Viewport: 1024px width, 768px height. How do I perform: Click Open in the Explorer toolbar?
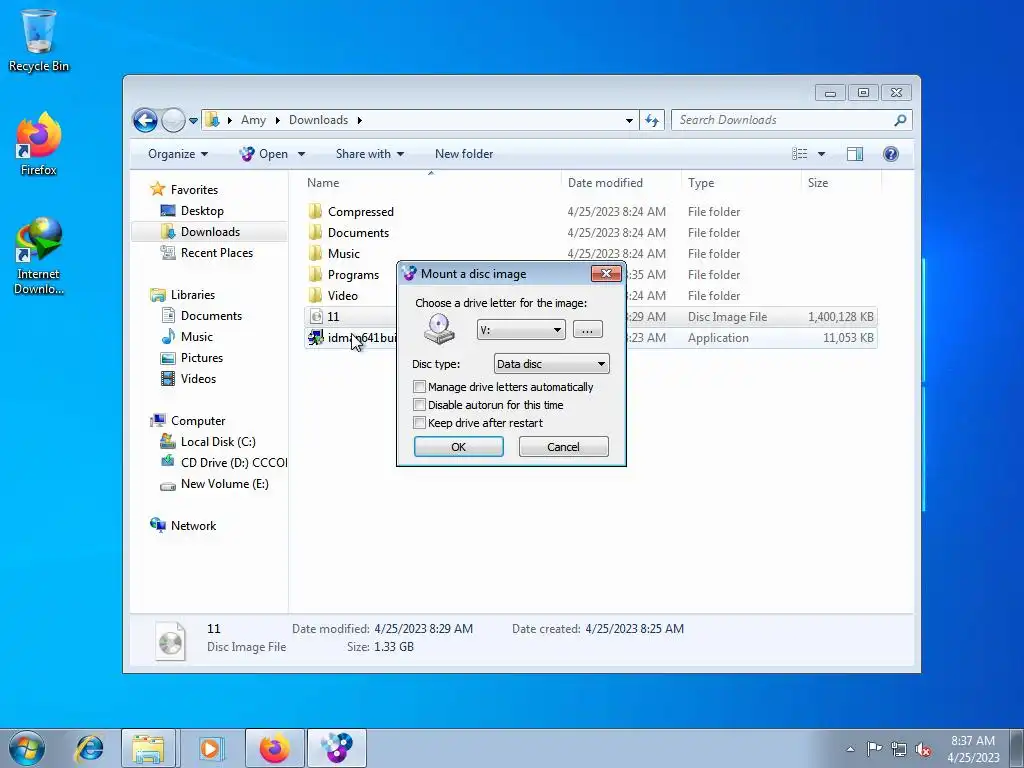pyautogui.click(x=264, y=154)
